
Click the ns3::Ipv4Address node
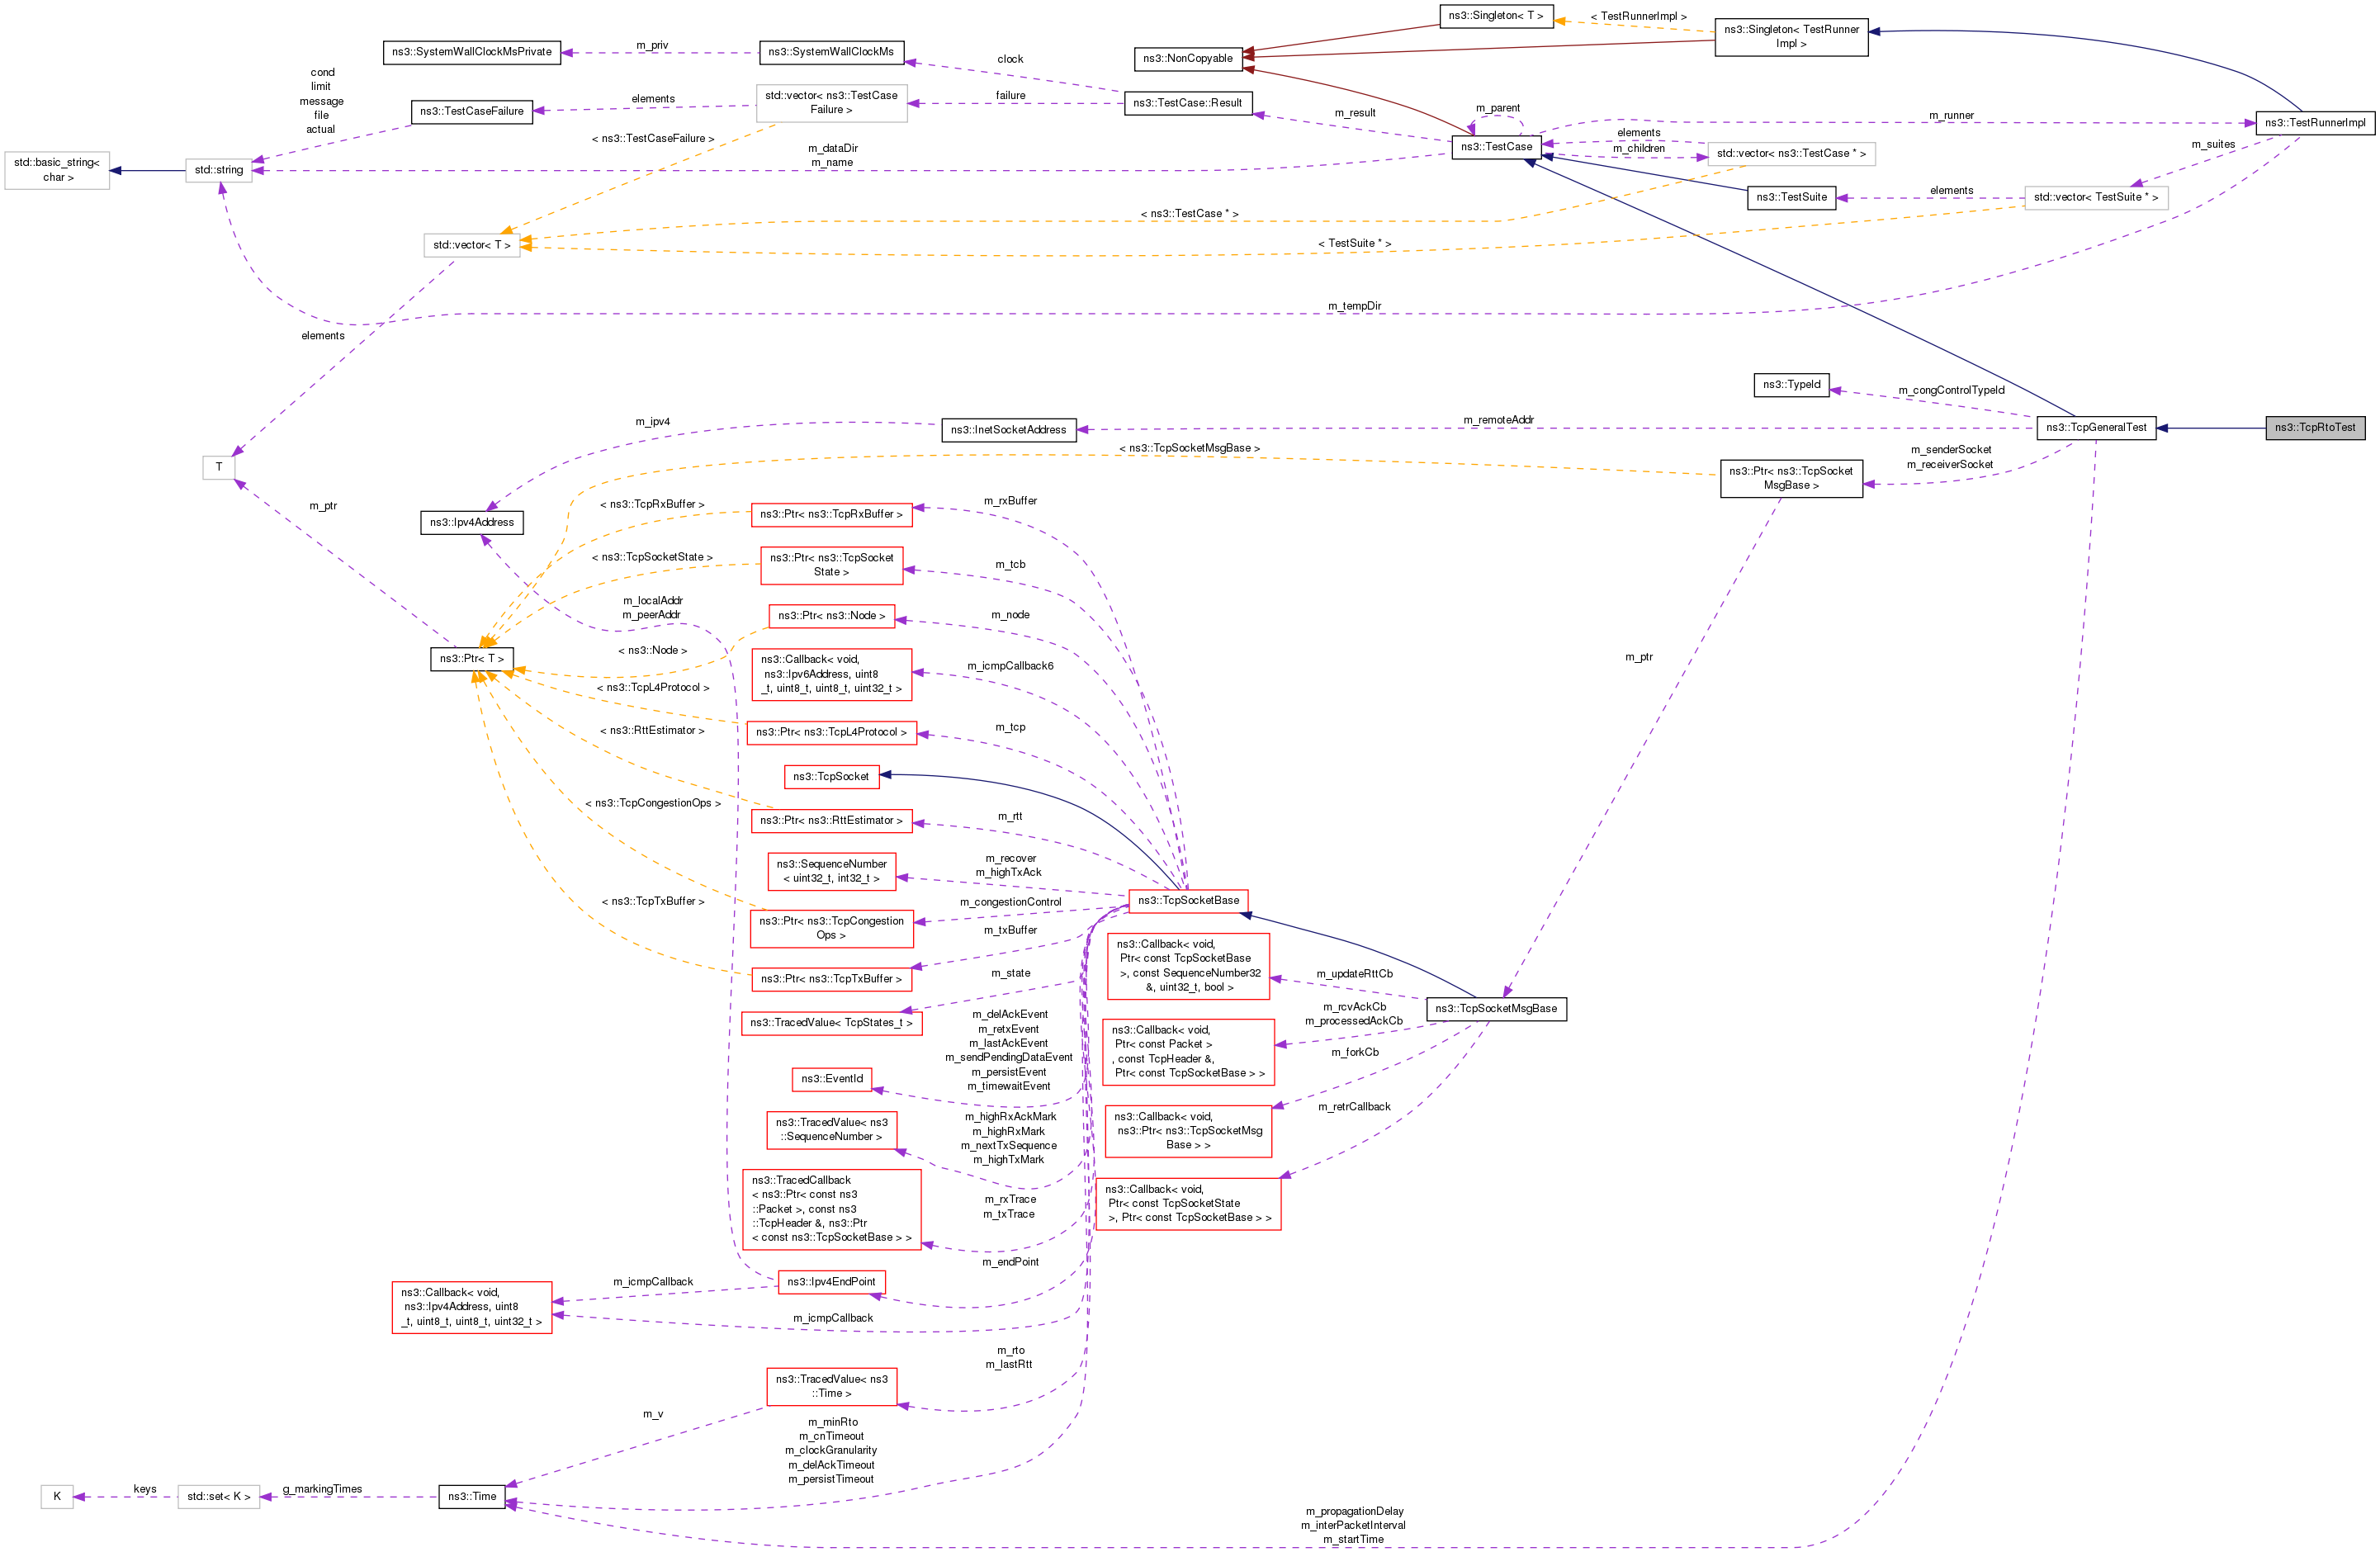coord(472,523)
